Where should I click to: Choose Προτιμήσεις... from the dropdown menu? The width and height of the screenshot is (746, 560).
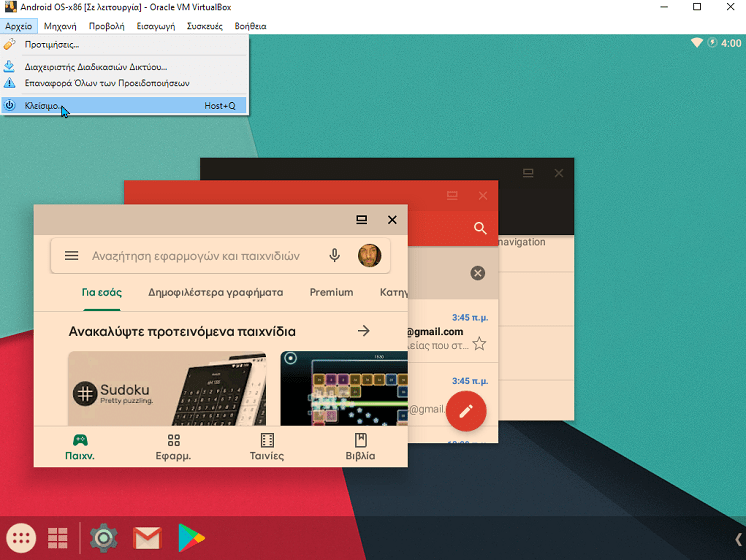(124, 45)
